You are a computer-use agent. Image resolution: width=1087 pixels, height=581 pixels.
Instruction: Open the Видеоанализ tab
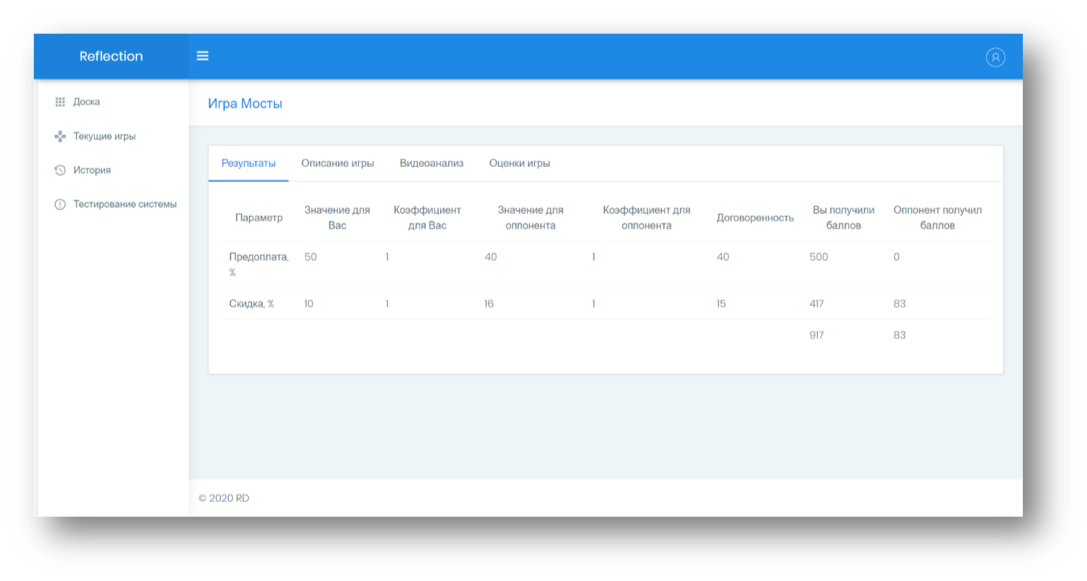(x=431, y=164)
